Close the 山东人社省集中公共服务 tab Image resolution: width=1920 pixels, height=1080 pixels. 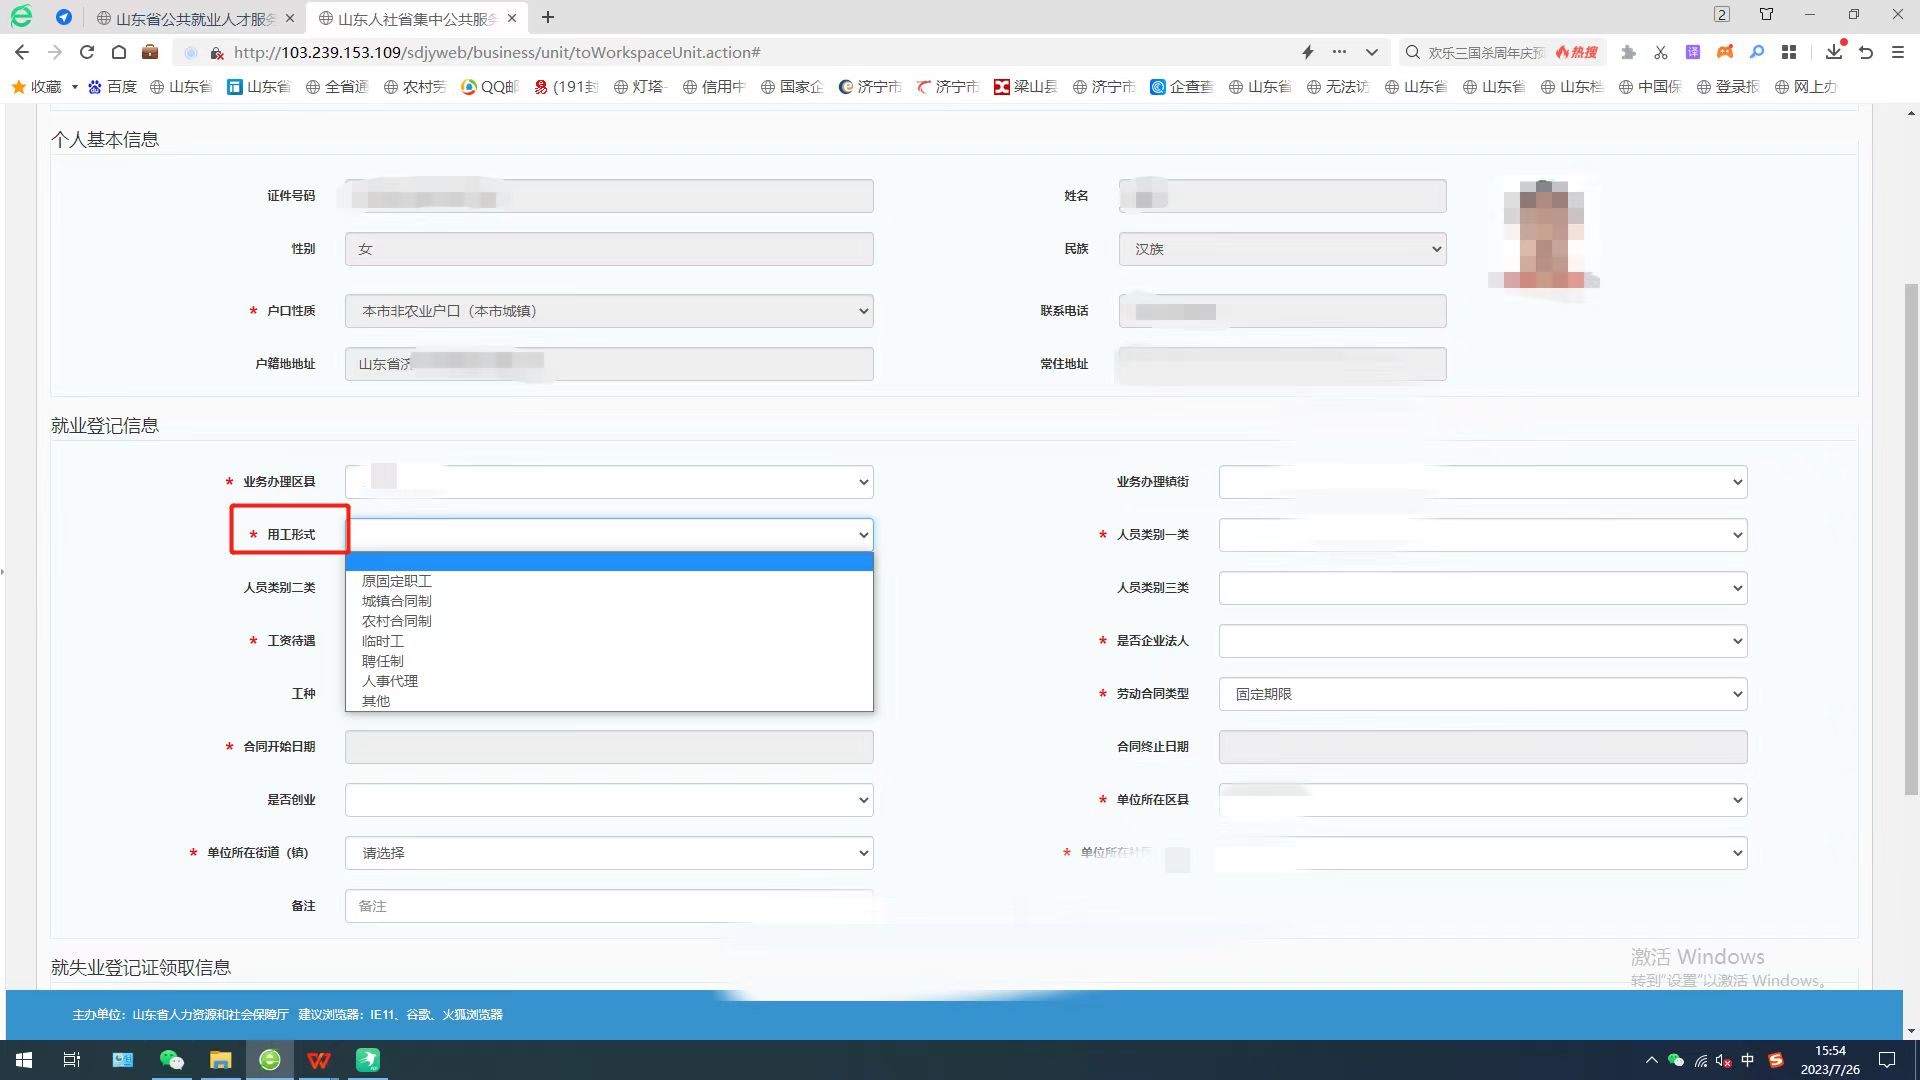point(512,18)
